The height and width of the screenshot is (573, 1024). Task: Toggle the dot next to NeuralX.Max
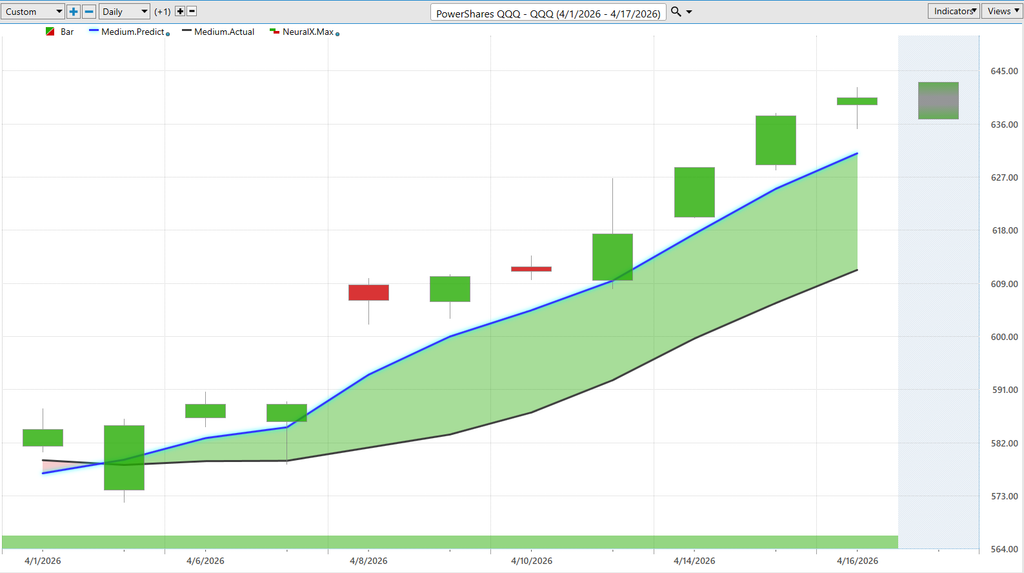[338, 34]
